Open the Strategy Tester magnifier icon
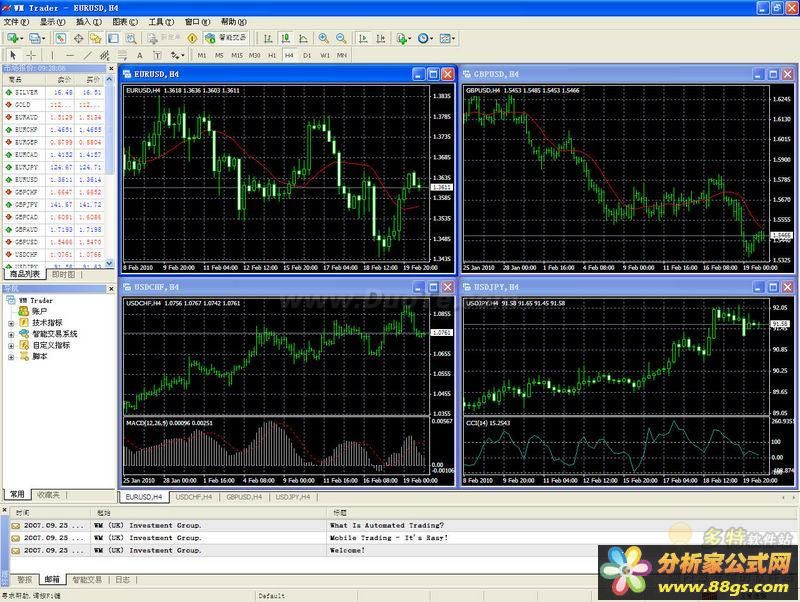The image size is (800, 602). coord(131,38)
